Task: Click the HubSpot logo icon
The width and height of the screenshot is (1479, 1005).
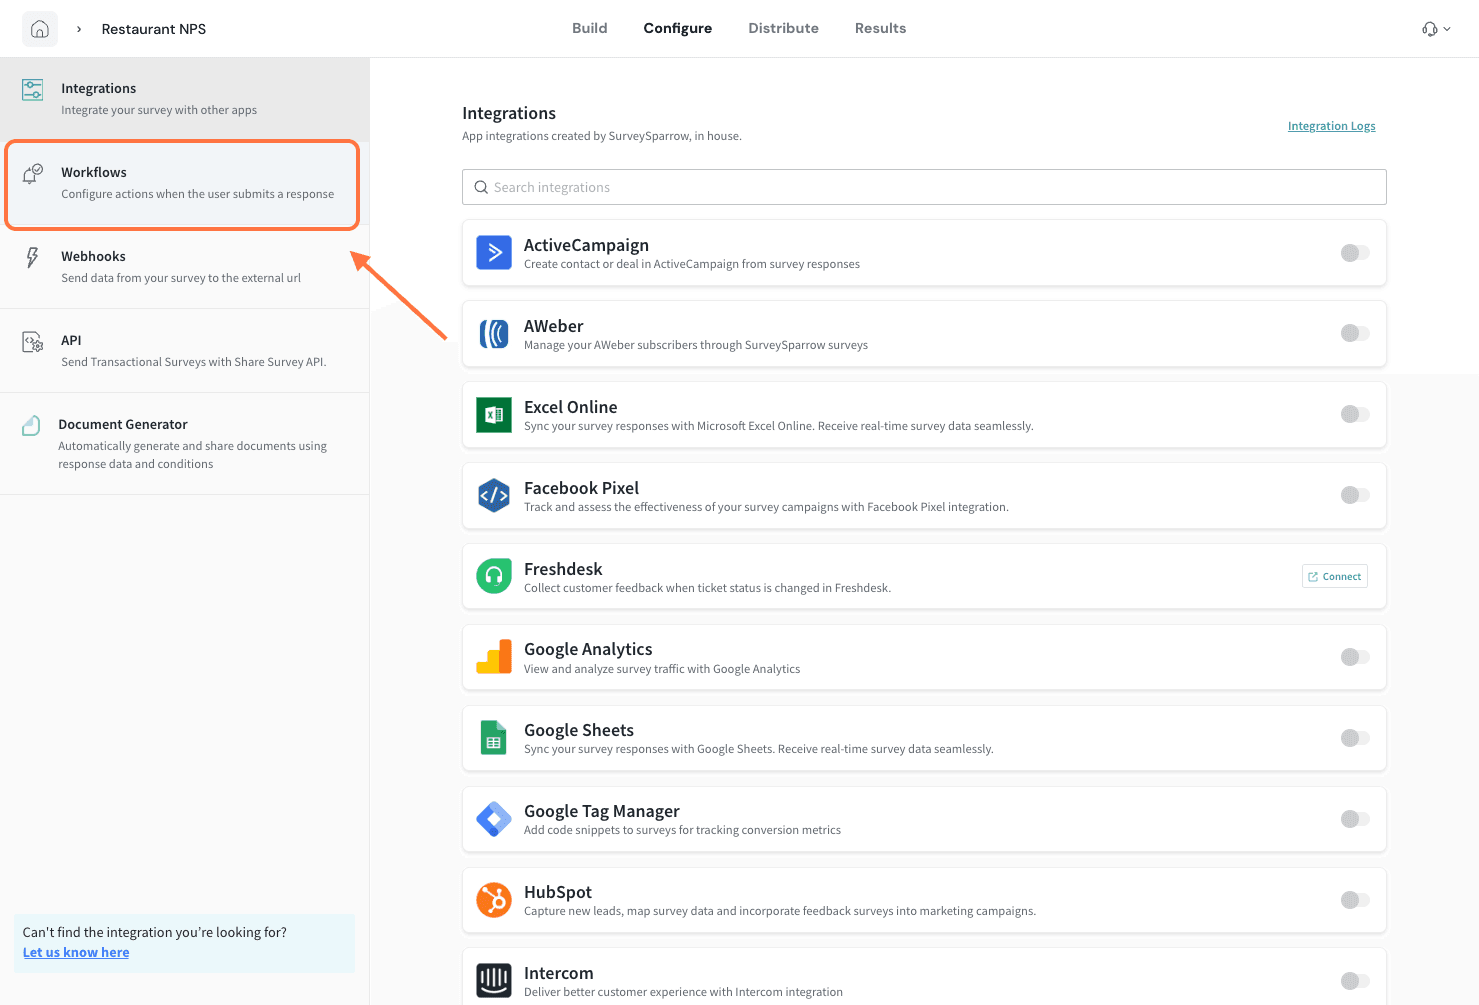Action: pyautogui.click(x=494, y=900)
